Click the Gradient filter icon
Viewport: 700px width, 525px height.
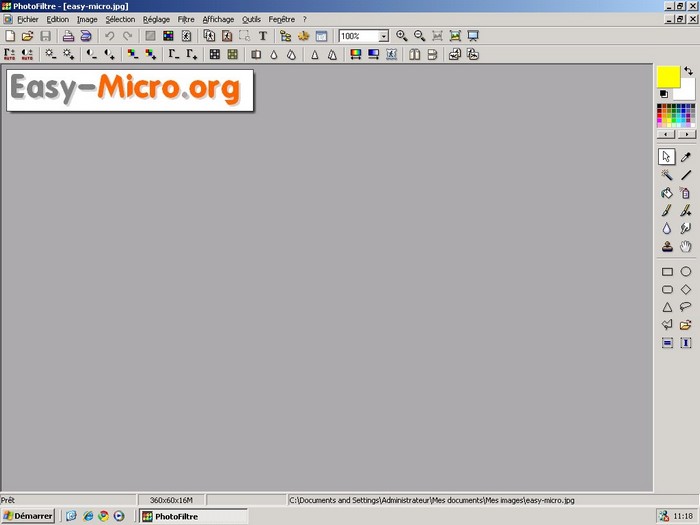point(374,54)
